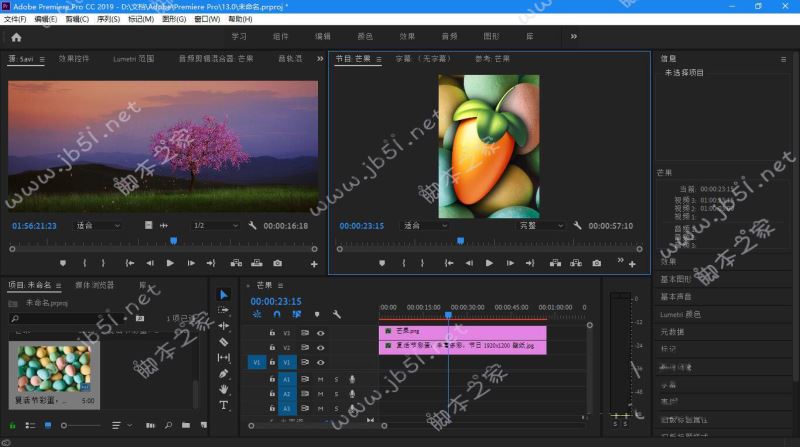Open the 颜色 workspace
The image size is (800, 447).
click(365, 37)
